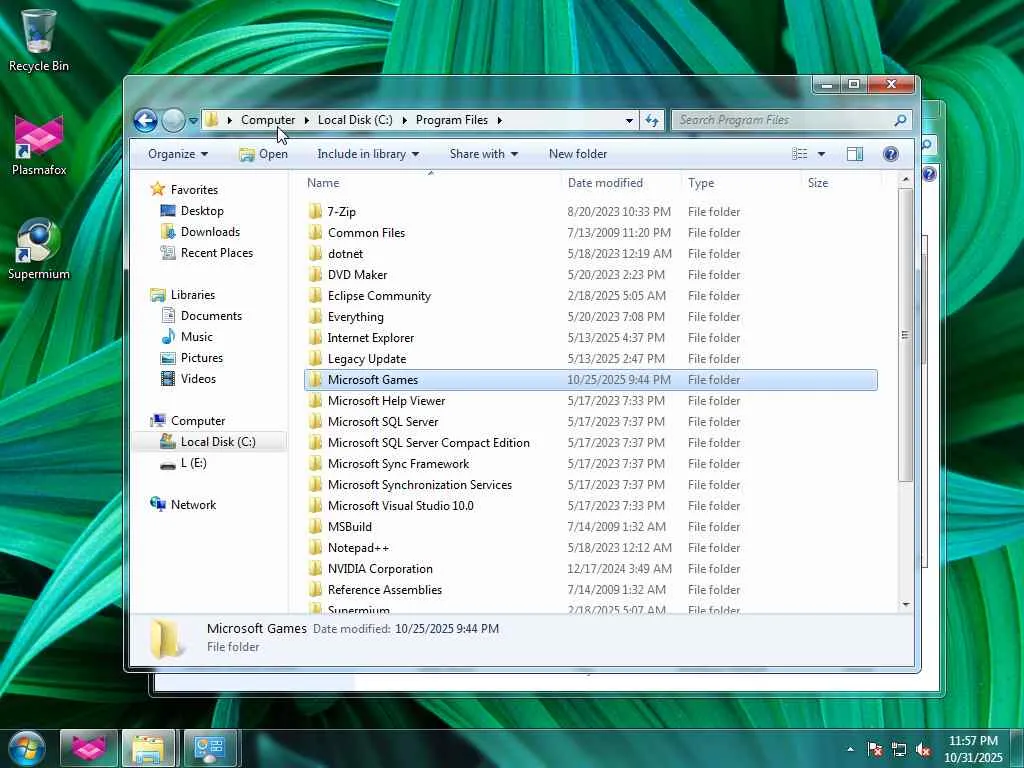Select Microsoft Visual Studio 10.0 folder
The image size is (1024, 768).
click(400, 505)
